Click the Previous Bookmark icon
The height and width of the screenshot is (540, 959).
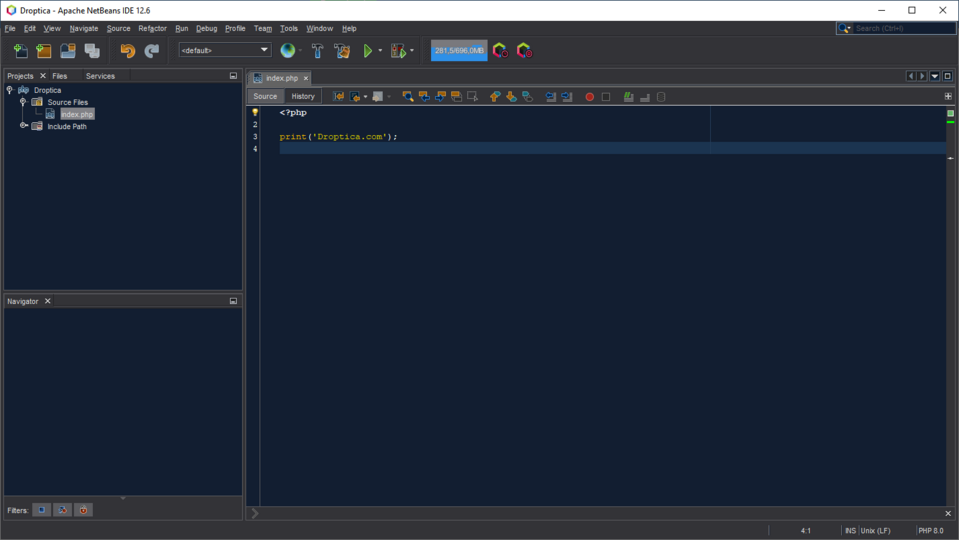coord(495,97)
